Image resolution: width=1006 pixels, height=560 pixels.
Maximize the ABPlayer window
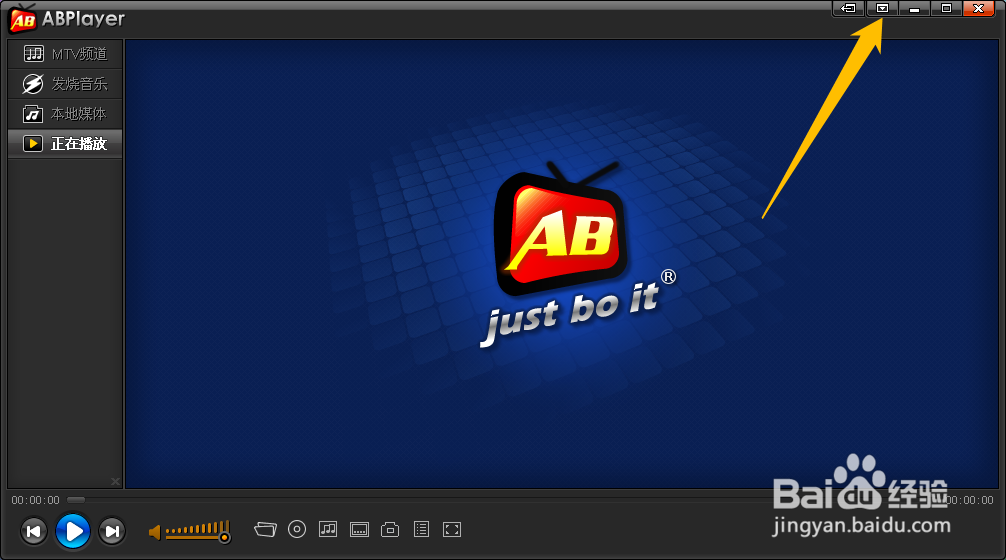click(946, 8)
